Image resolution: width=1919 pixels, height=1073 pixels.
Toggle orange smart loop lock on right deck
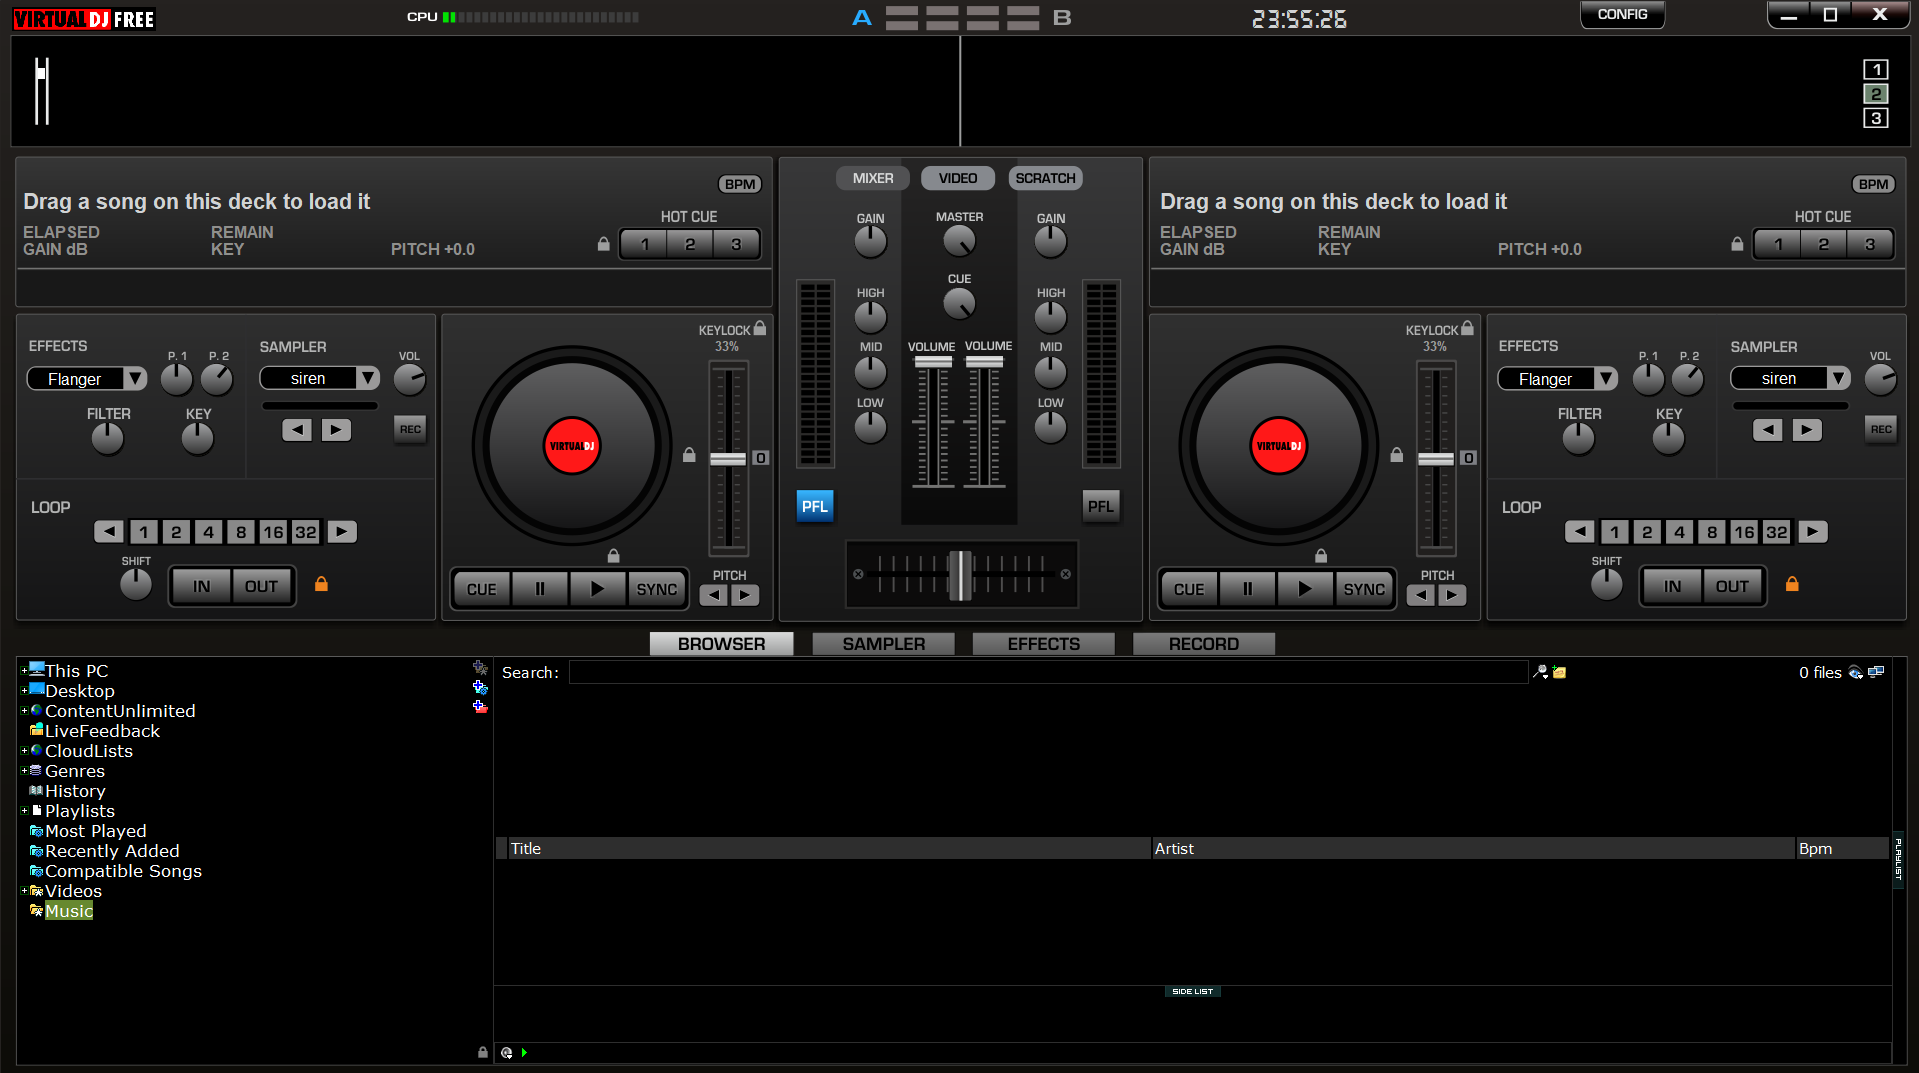1792,584
